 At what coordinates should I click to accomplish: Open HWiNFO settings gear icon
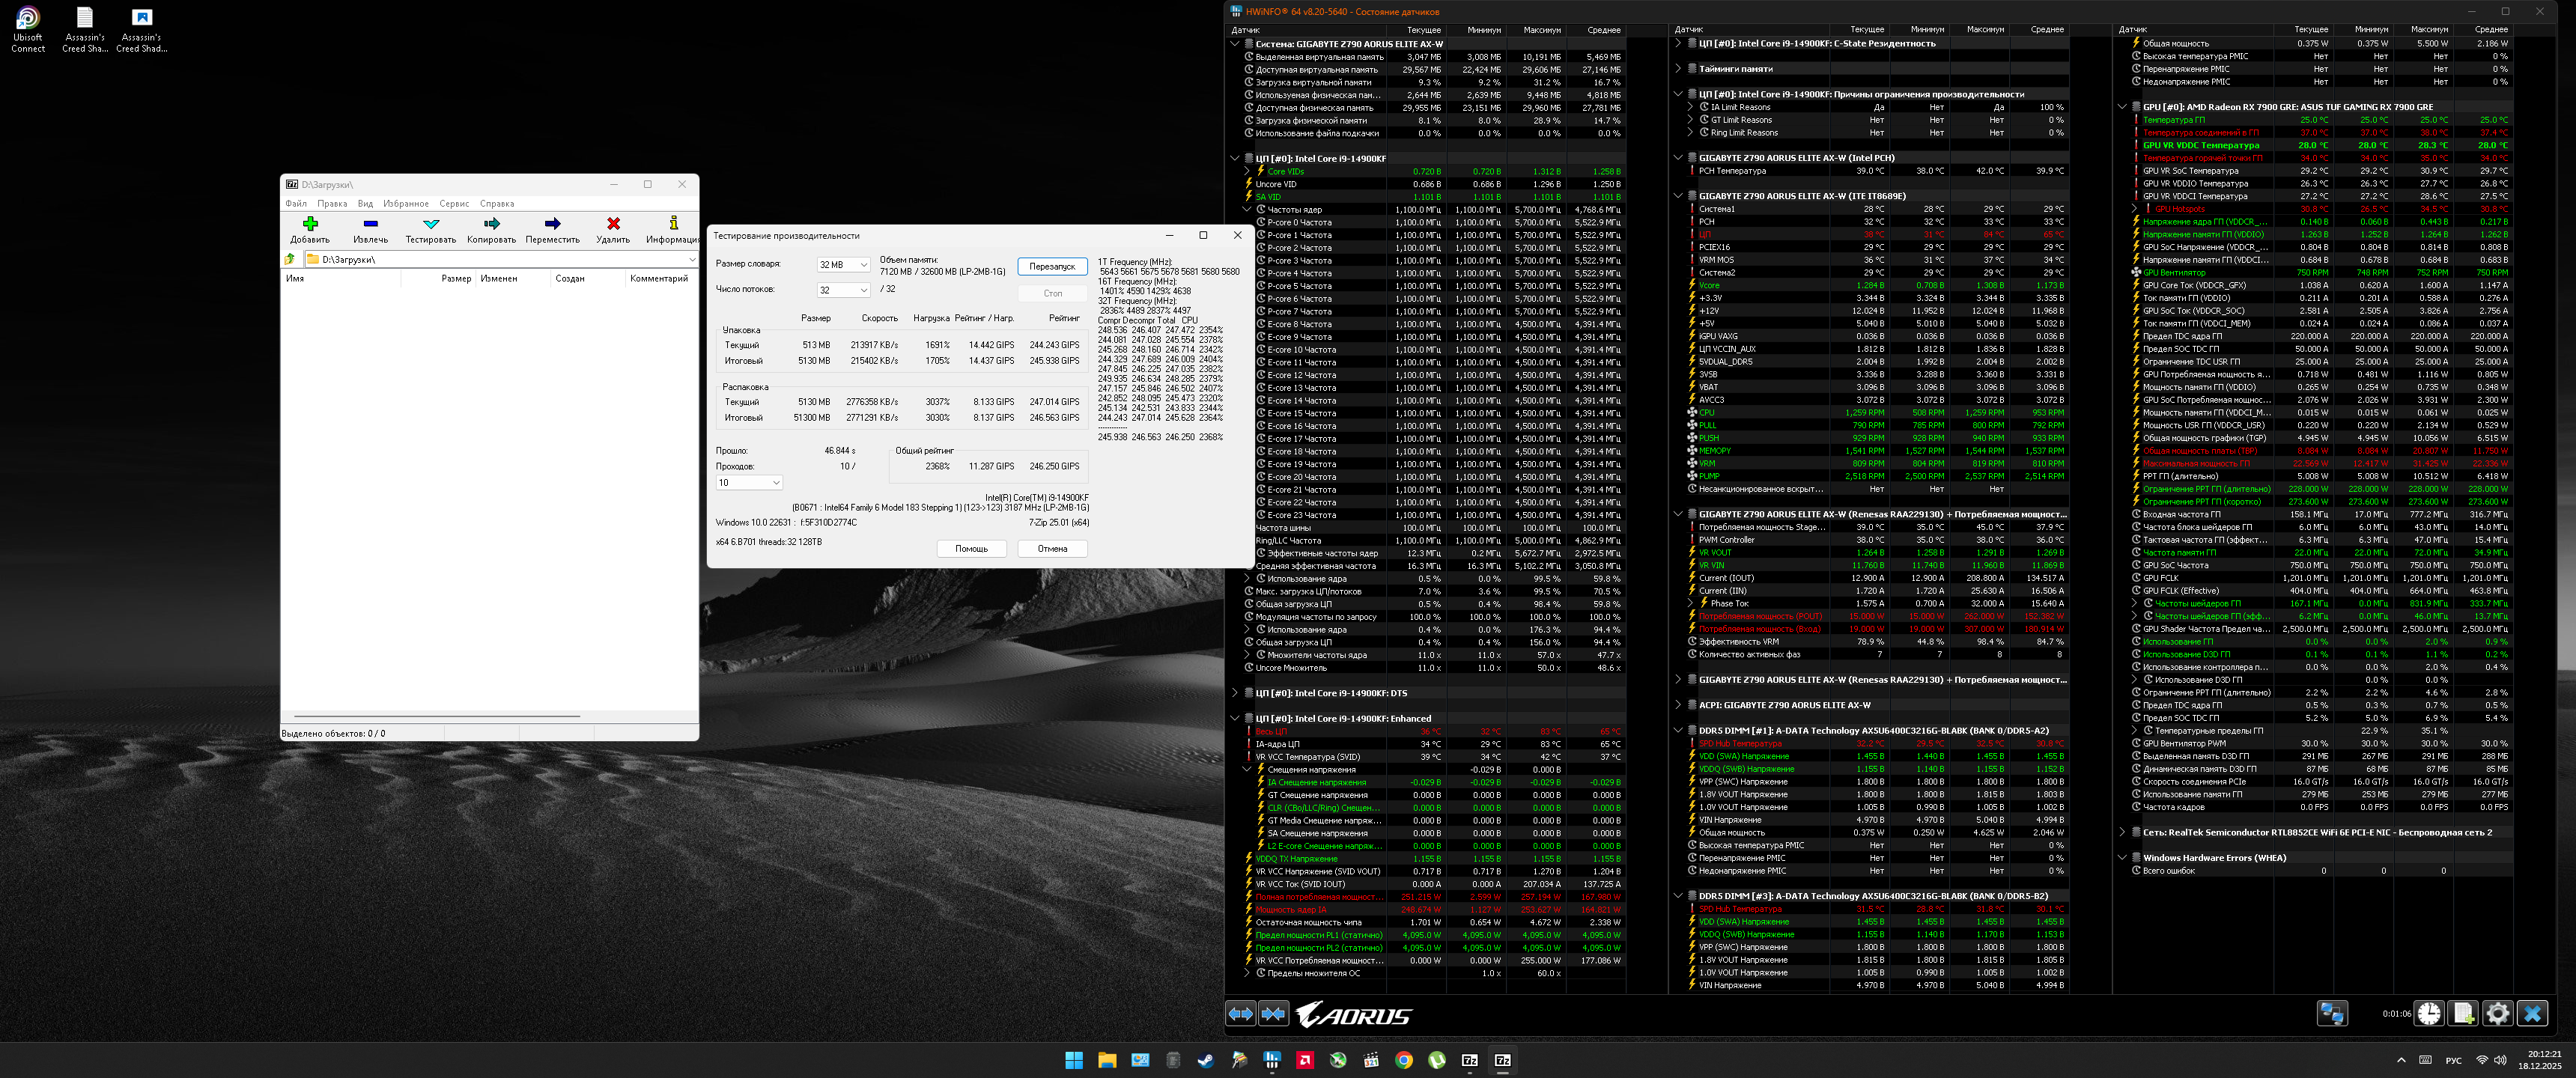(x=2497, y=1013)
